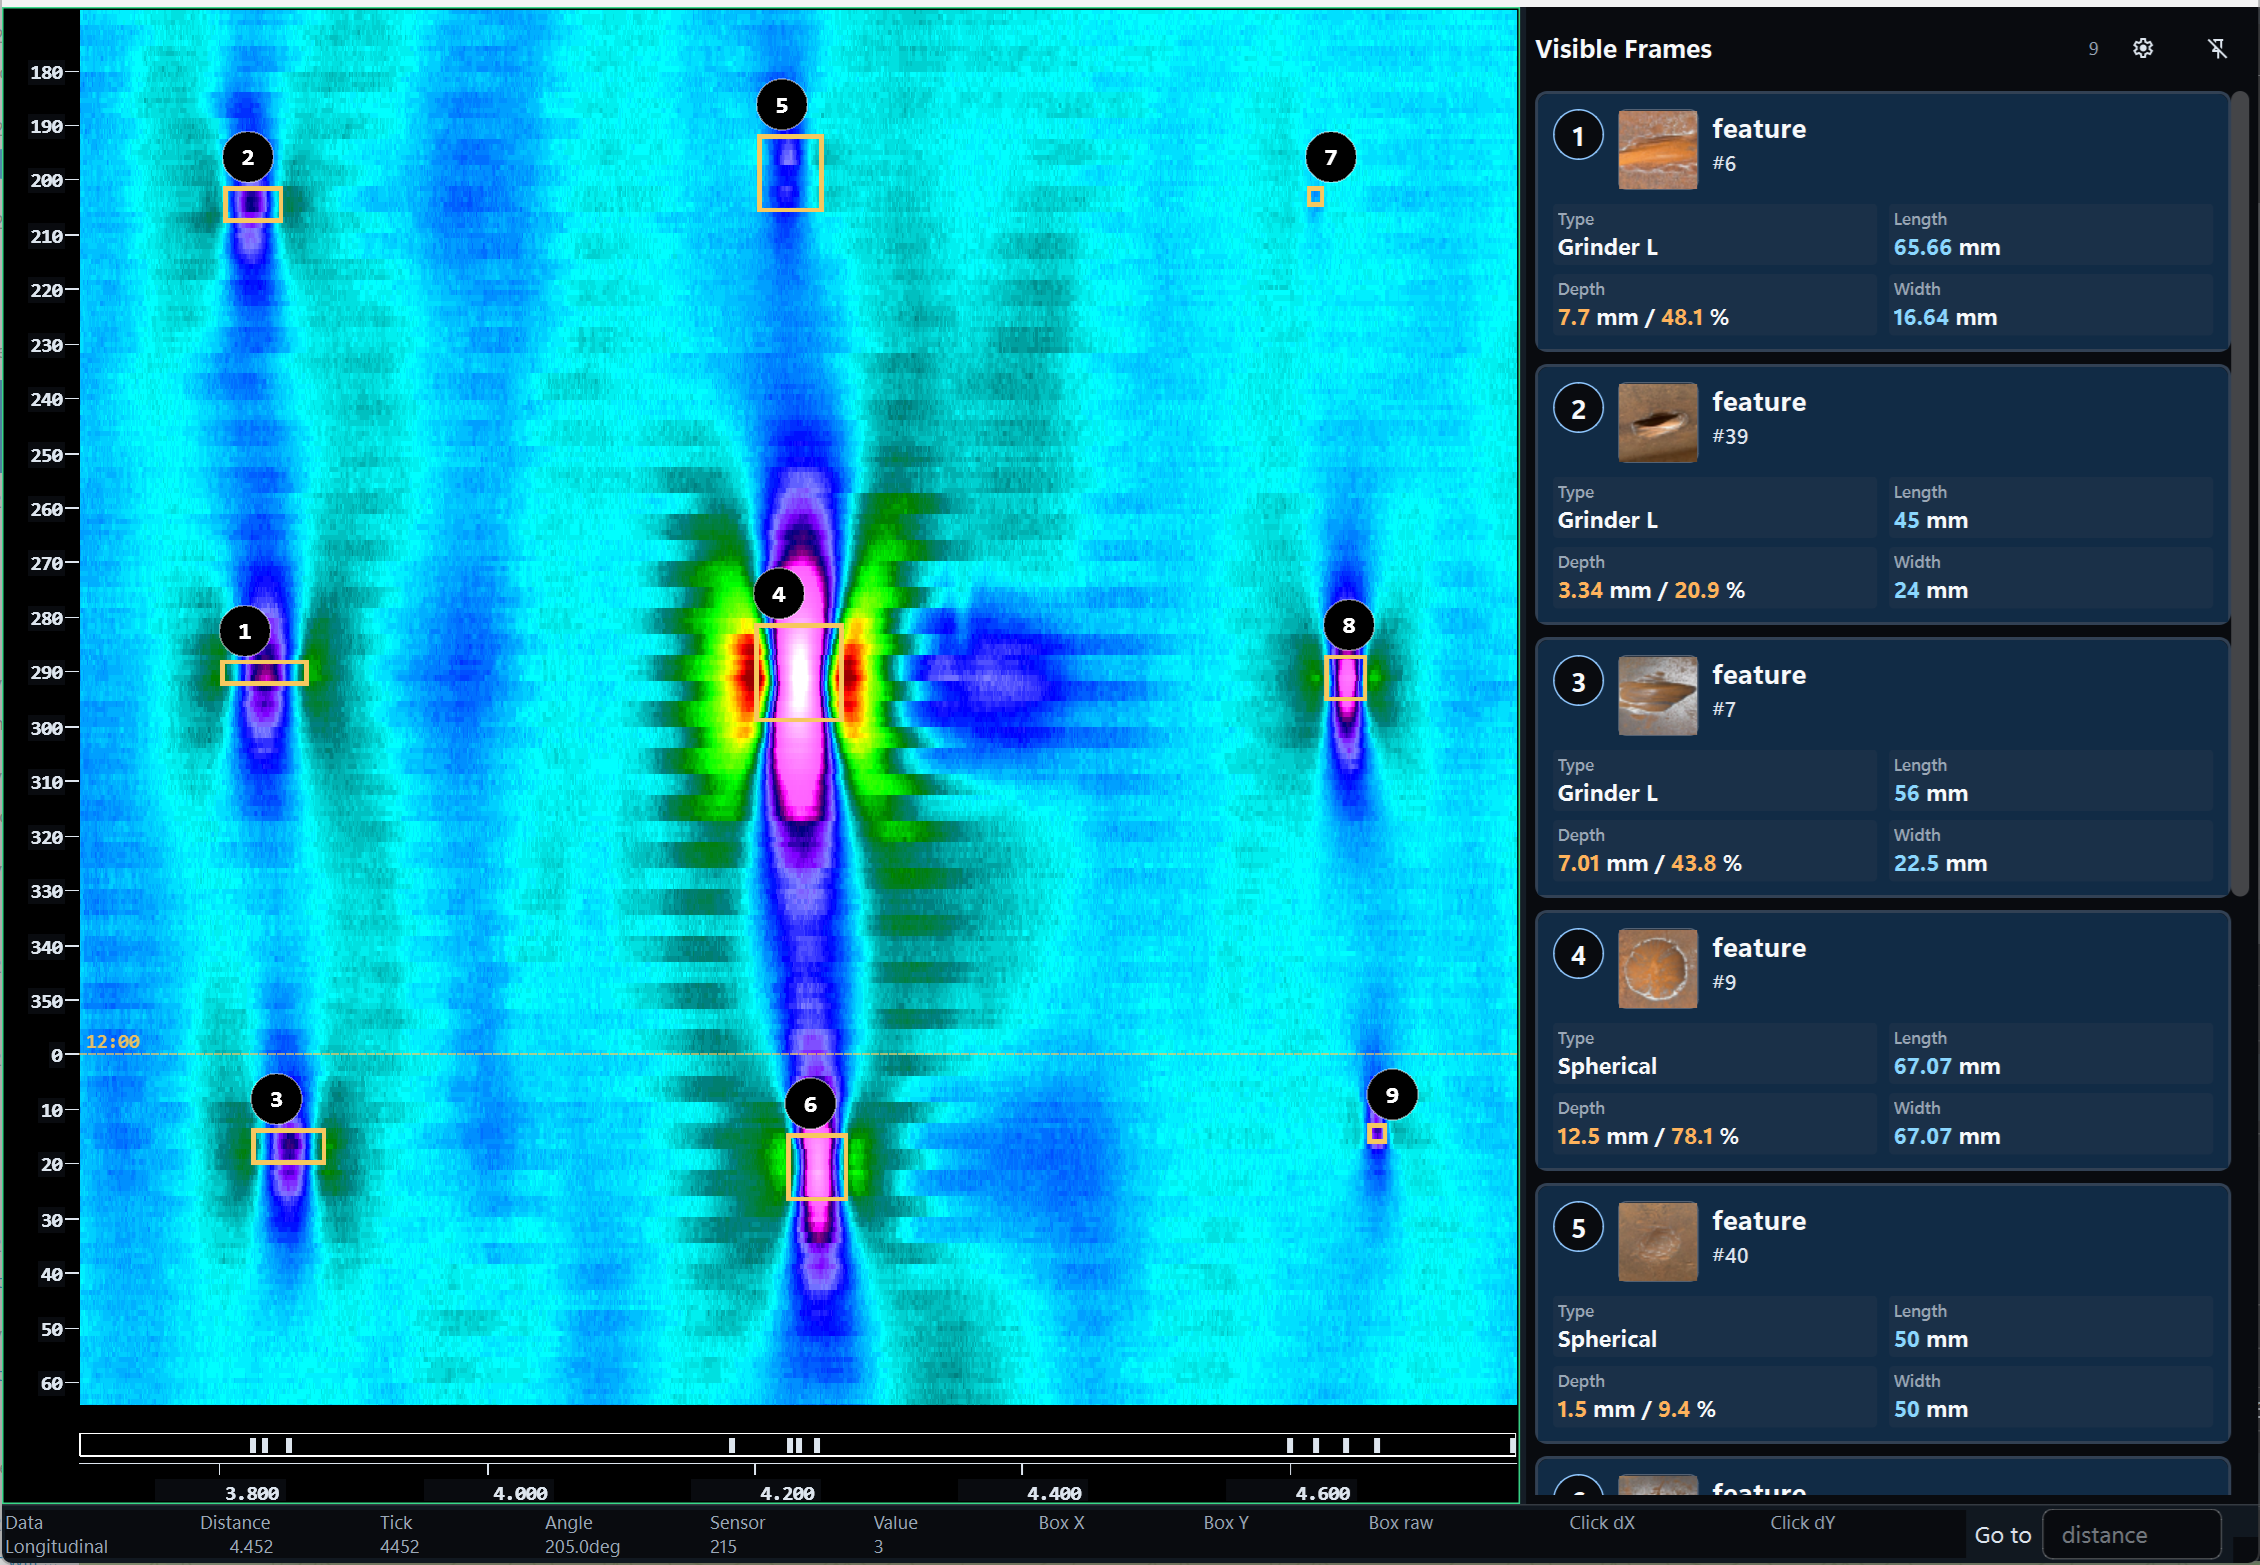Click the Tick 4452 status entry
Viewport: 2260px width, 1565px height.
(x=399, y=1534)
